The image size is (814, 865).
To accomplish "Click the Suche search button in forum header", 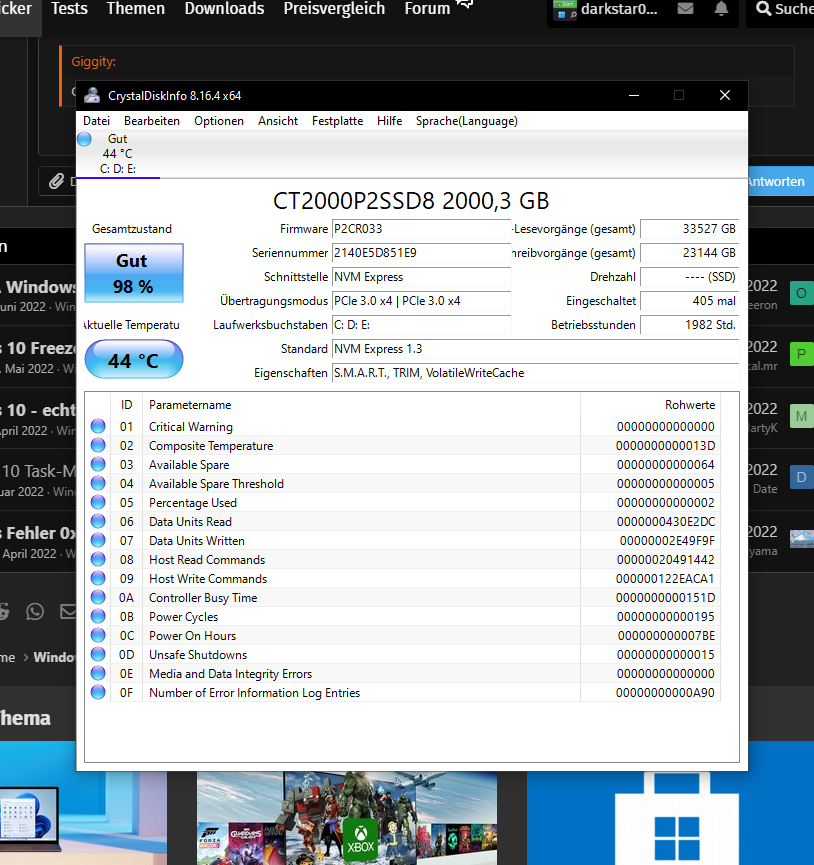I will [x=783, y=9].
